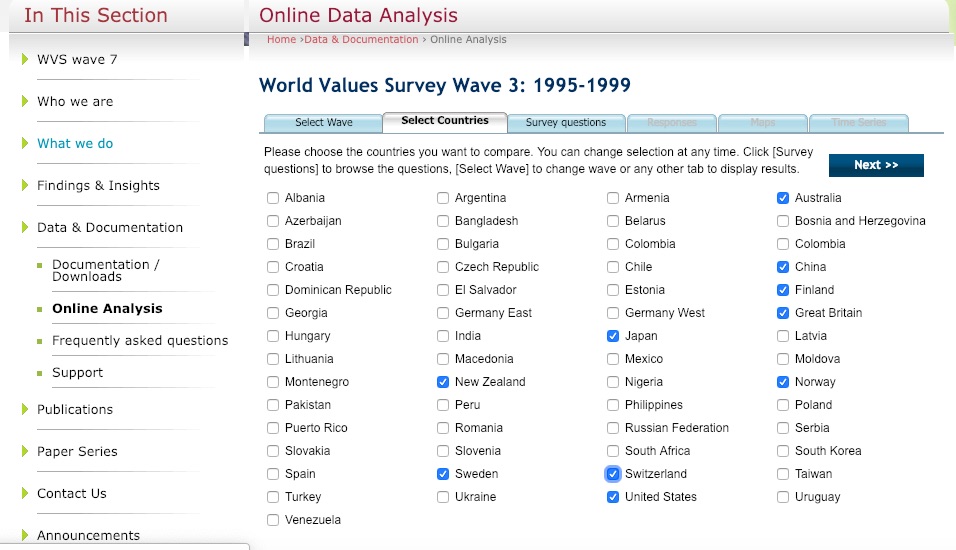
Task: Open Documentation / Downloads sidebar item
Action: (x=105, y=271)
